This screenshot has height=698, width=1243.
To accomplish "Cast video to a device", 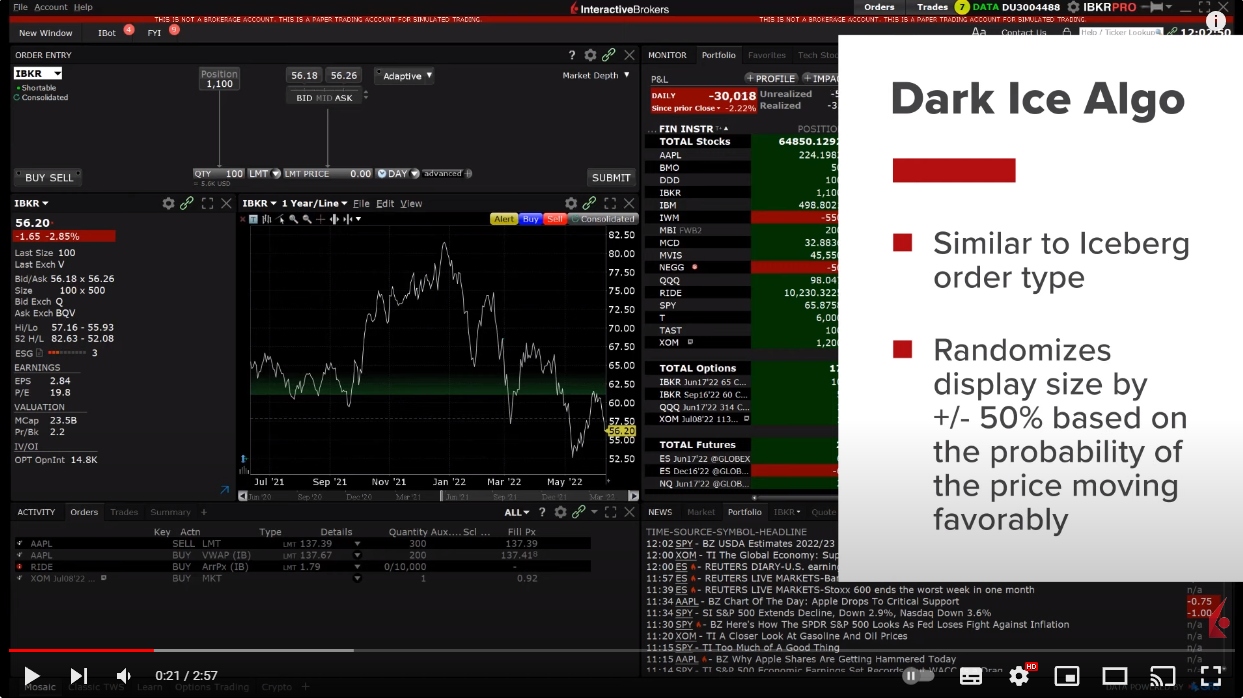I will tap(1163, 676).
